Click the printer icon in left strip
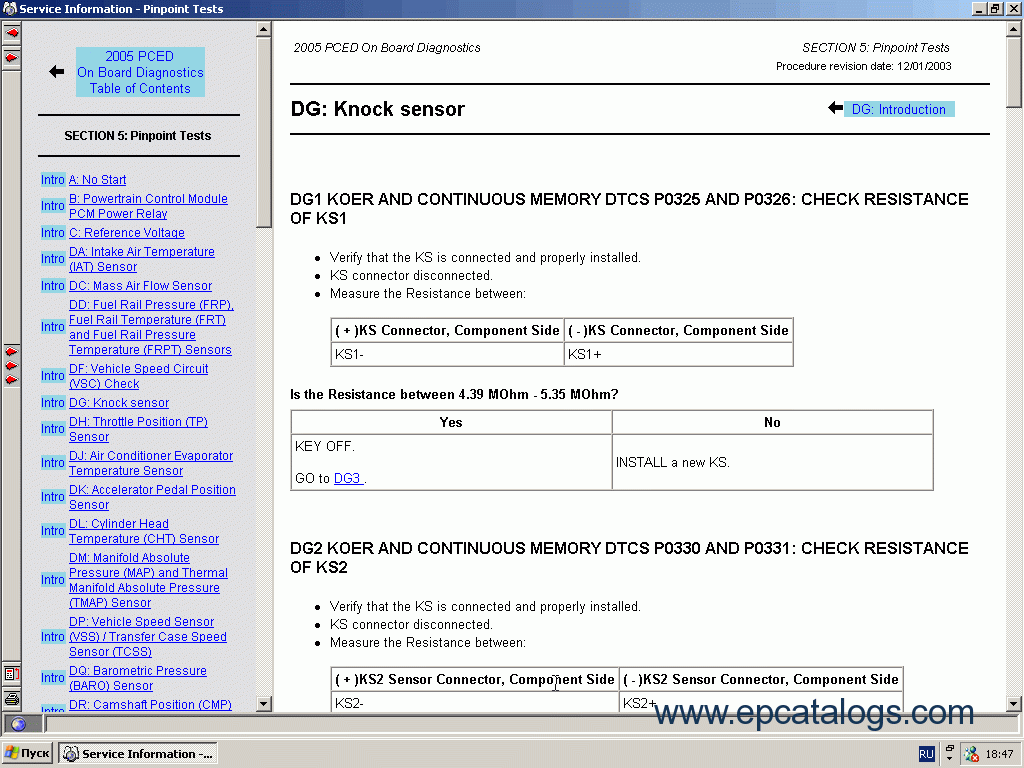The image size is (1024, 768). click(x=11, y=698)
